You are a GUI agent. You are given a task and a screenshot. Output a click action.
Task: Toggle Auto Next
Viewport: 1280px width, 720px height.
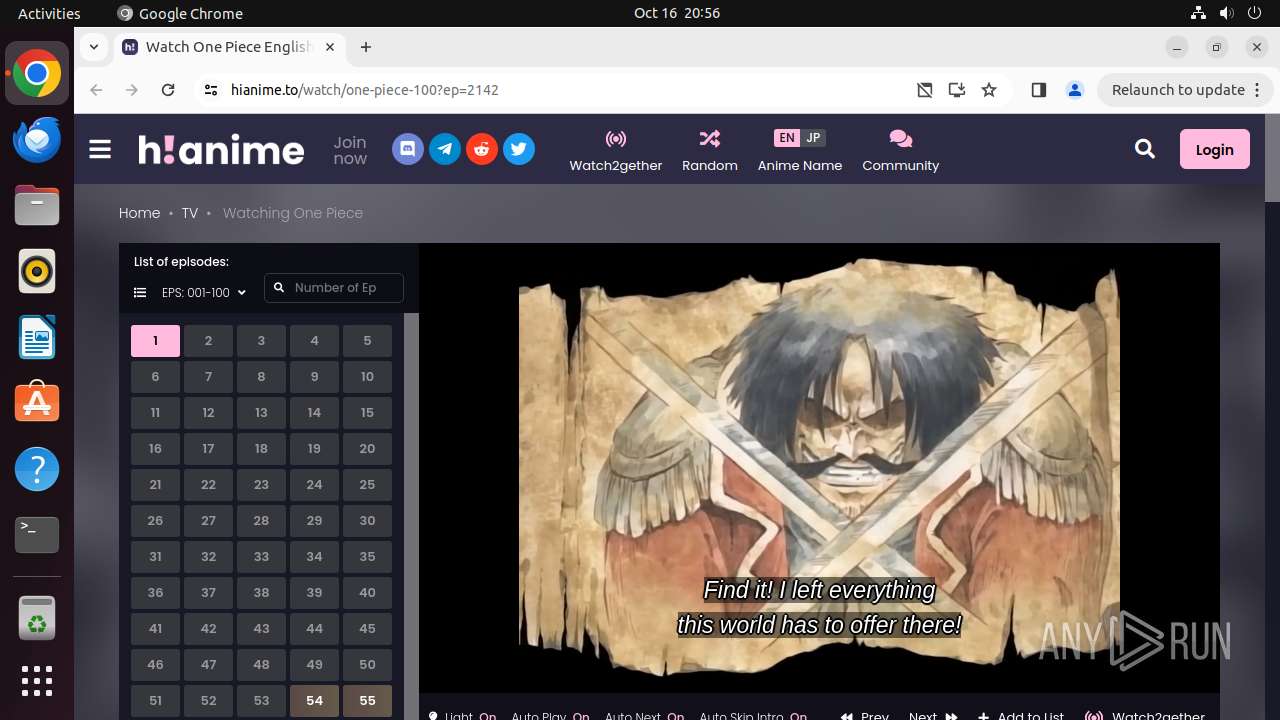[x=644, y=715]
